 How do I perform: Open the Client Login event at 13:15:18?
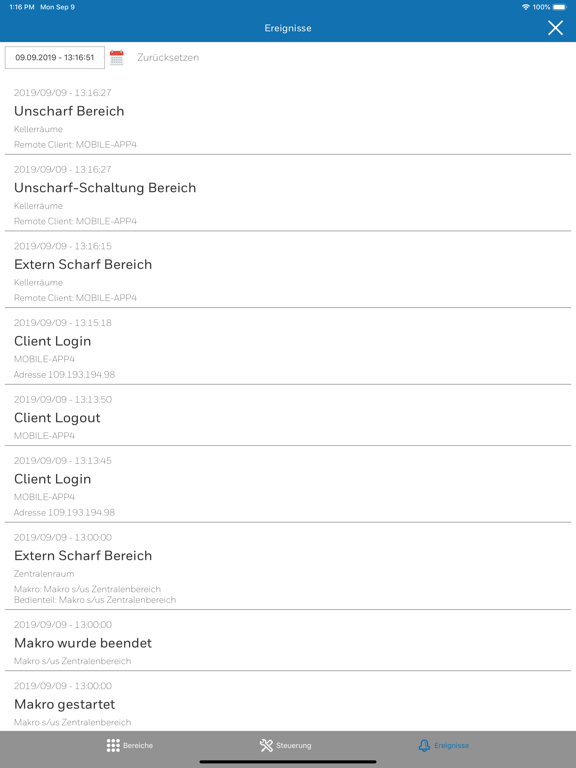[x=288, y=346]
